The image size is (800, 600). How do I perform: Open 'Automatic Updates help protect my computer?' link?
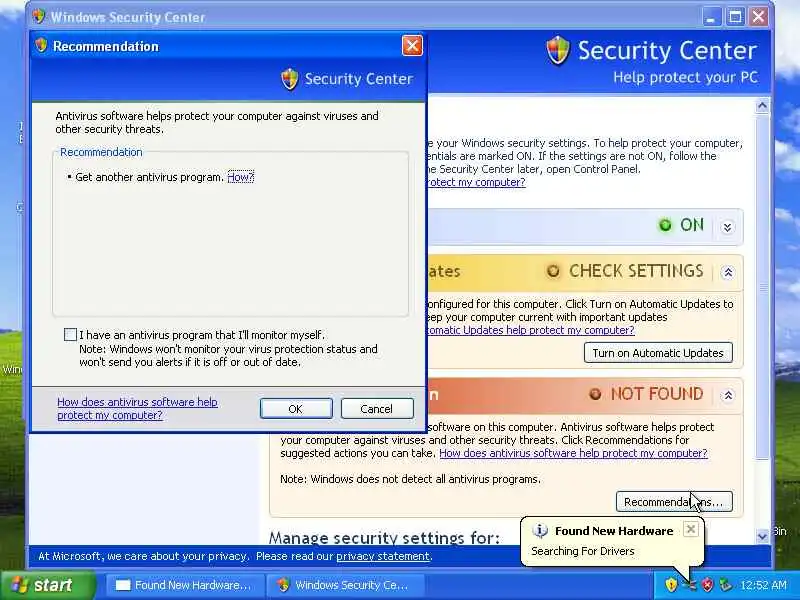pos(531,330)
